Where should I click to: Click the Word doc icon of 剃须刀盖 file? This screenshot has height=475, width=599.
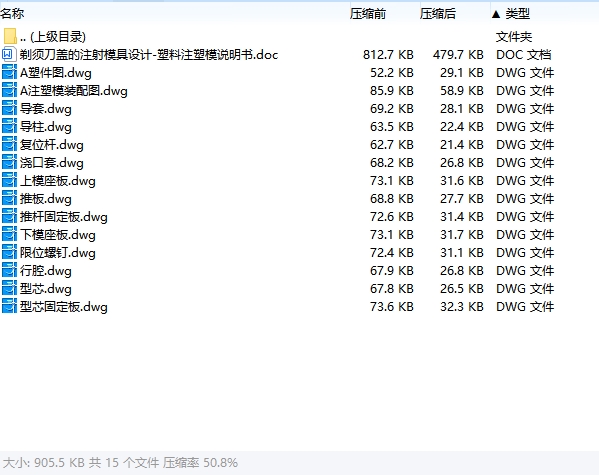[x=9, y=55]
